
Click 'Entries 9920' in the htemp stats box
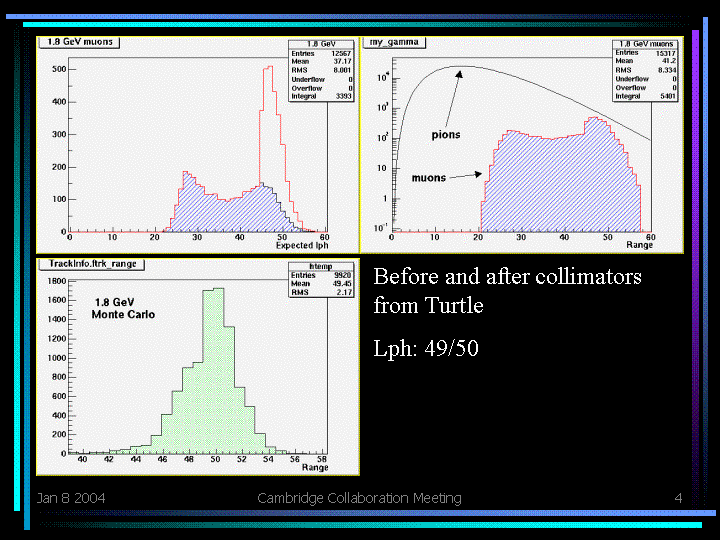pos(321,276)
